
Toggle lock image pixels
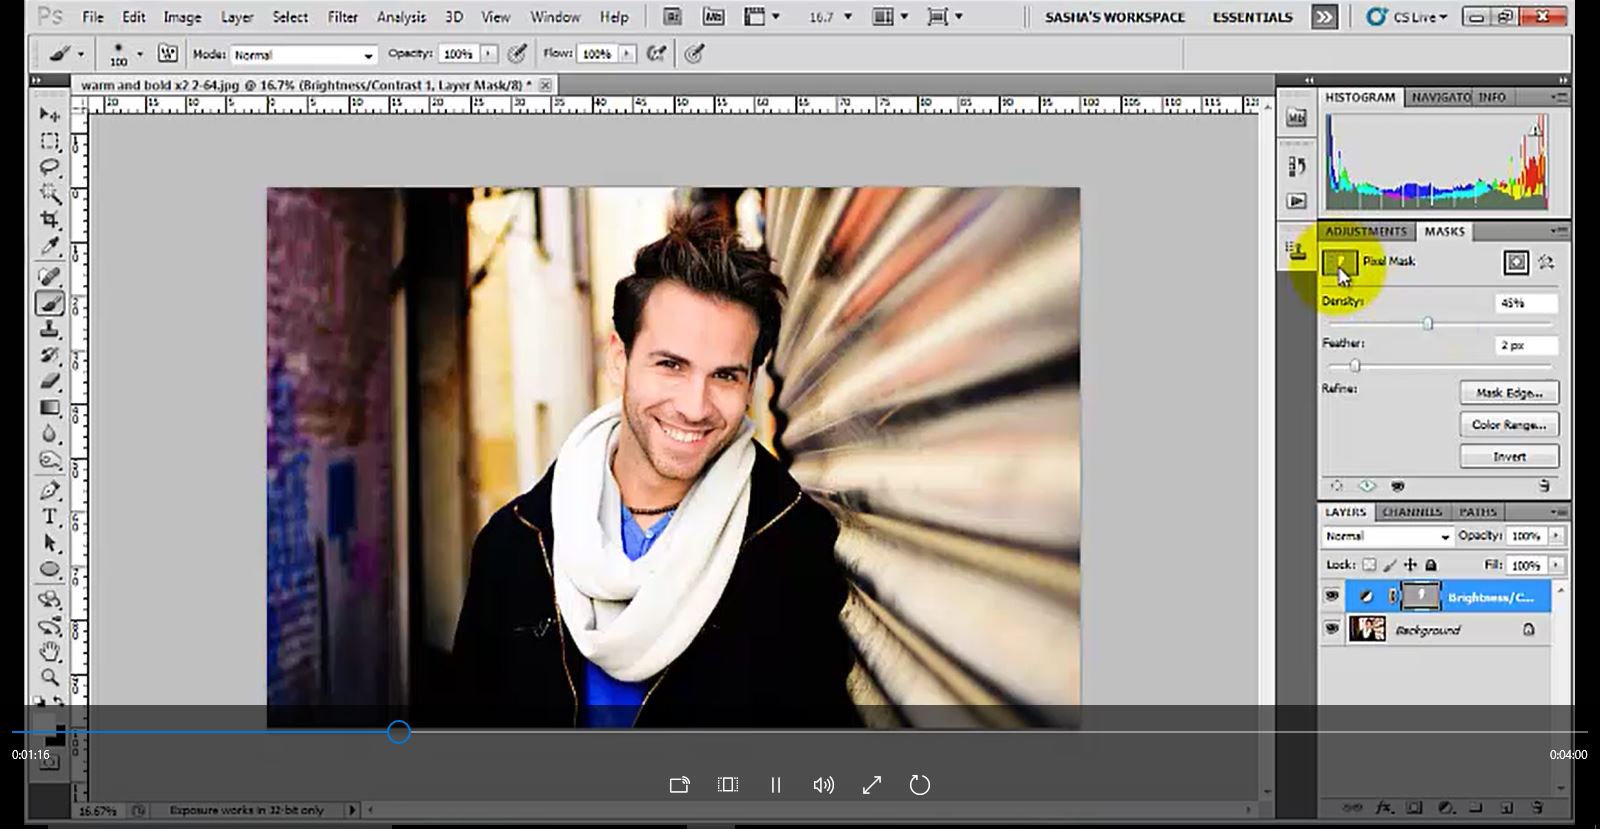(x=1389, y=565)
